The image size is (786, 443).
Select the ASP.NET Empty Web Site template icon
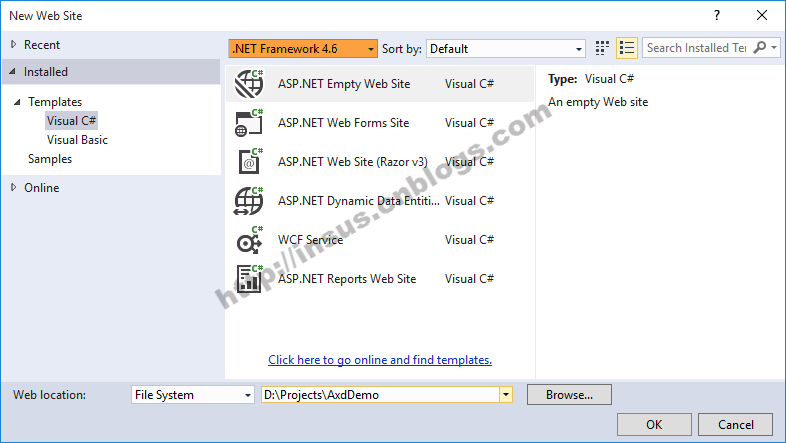pyautogui.click(x=249, y=84)
